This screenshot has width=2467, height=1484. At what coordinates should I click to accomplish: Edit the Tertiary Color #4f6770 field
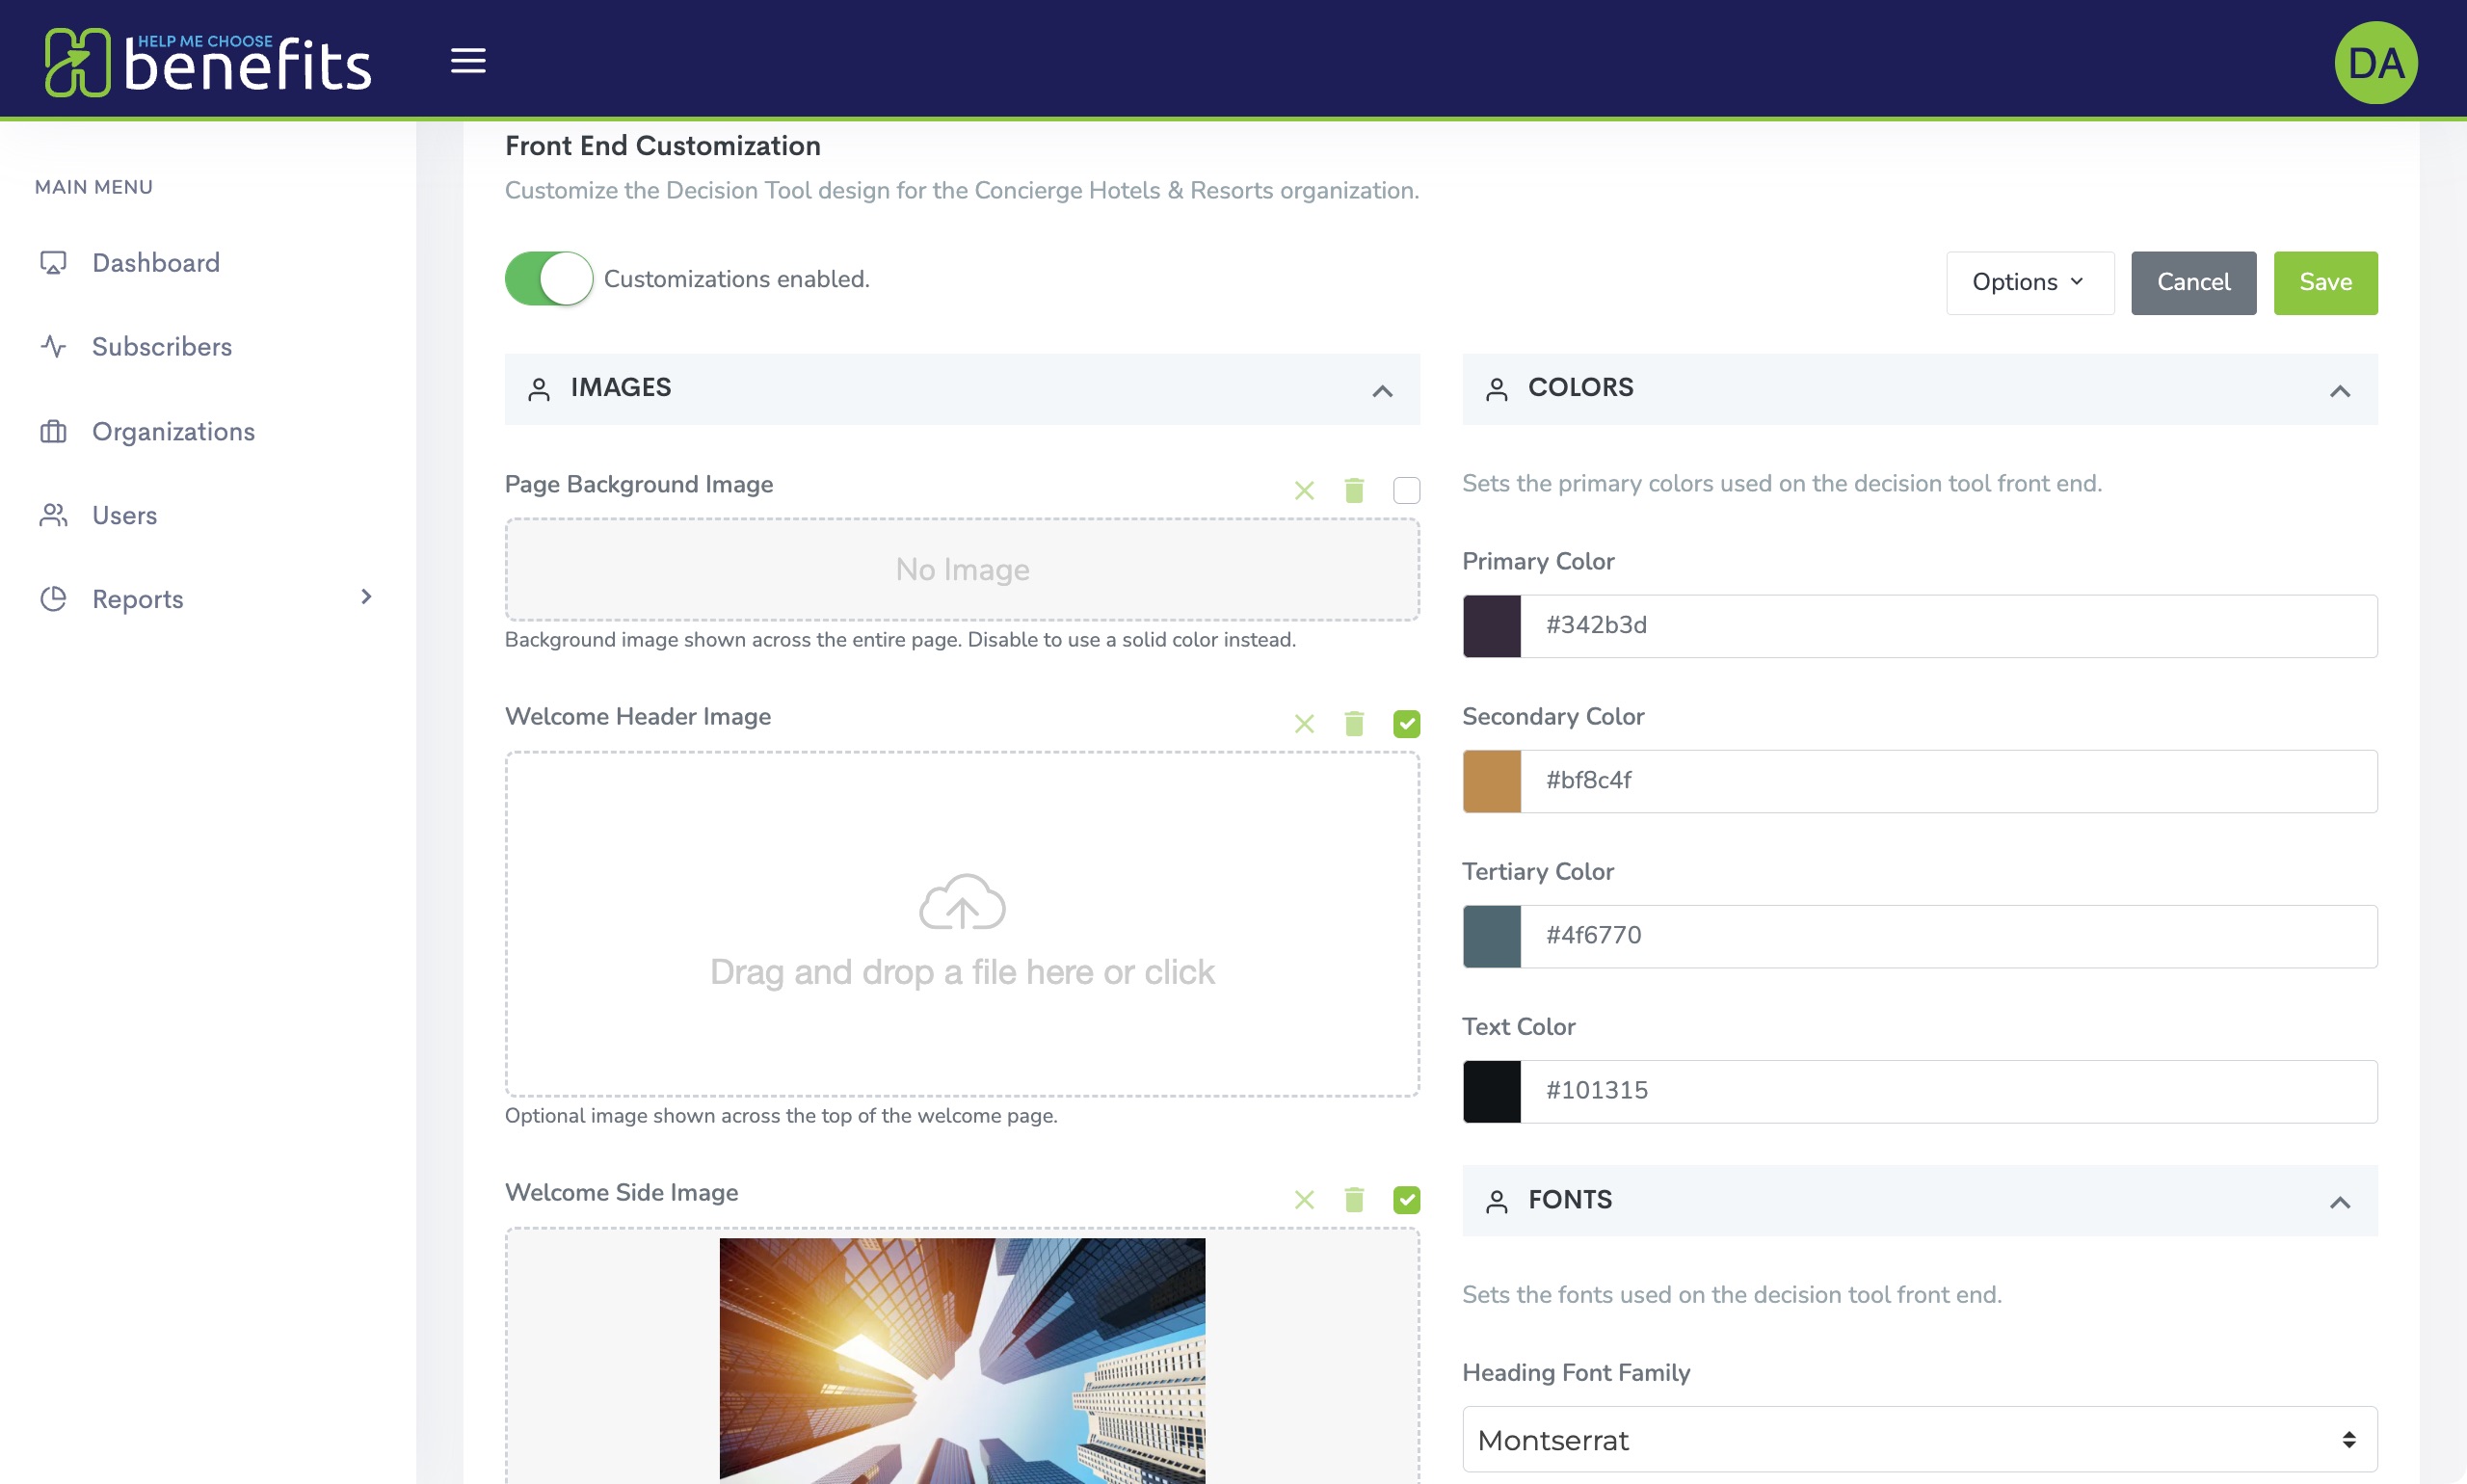tap(1948, 936)
